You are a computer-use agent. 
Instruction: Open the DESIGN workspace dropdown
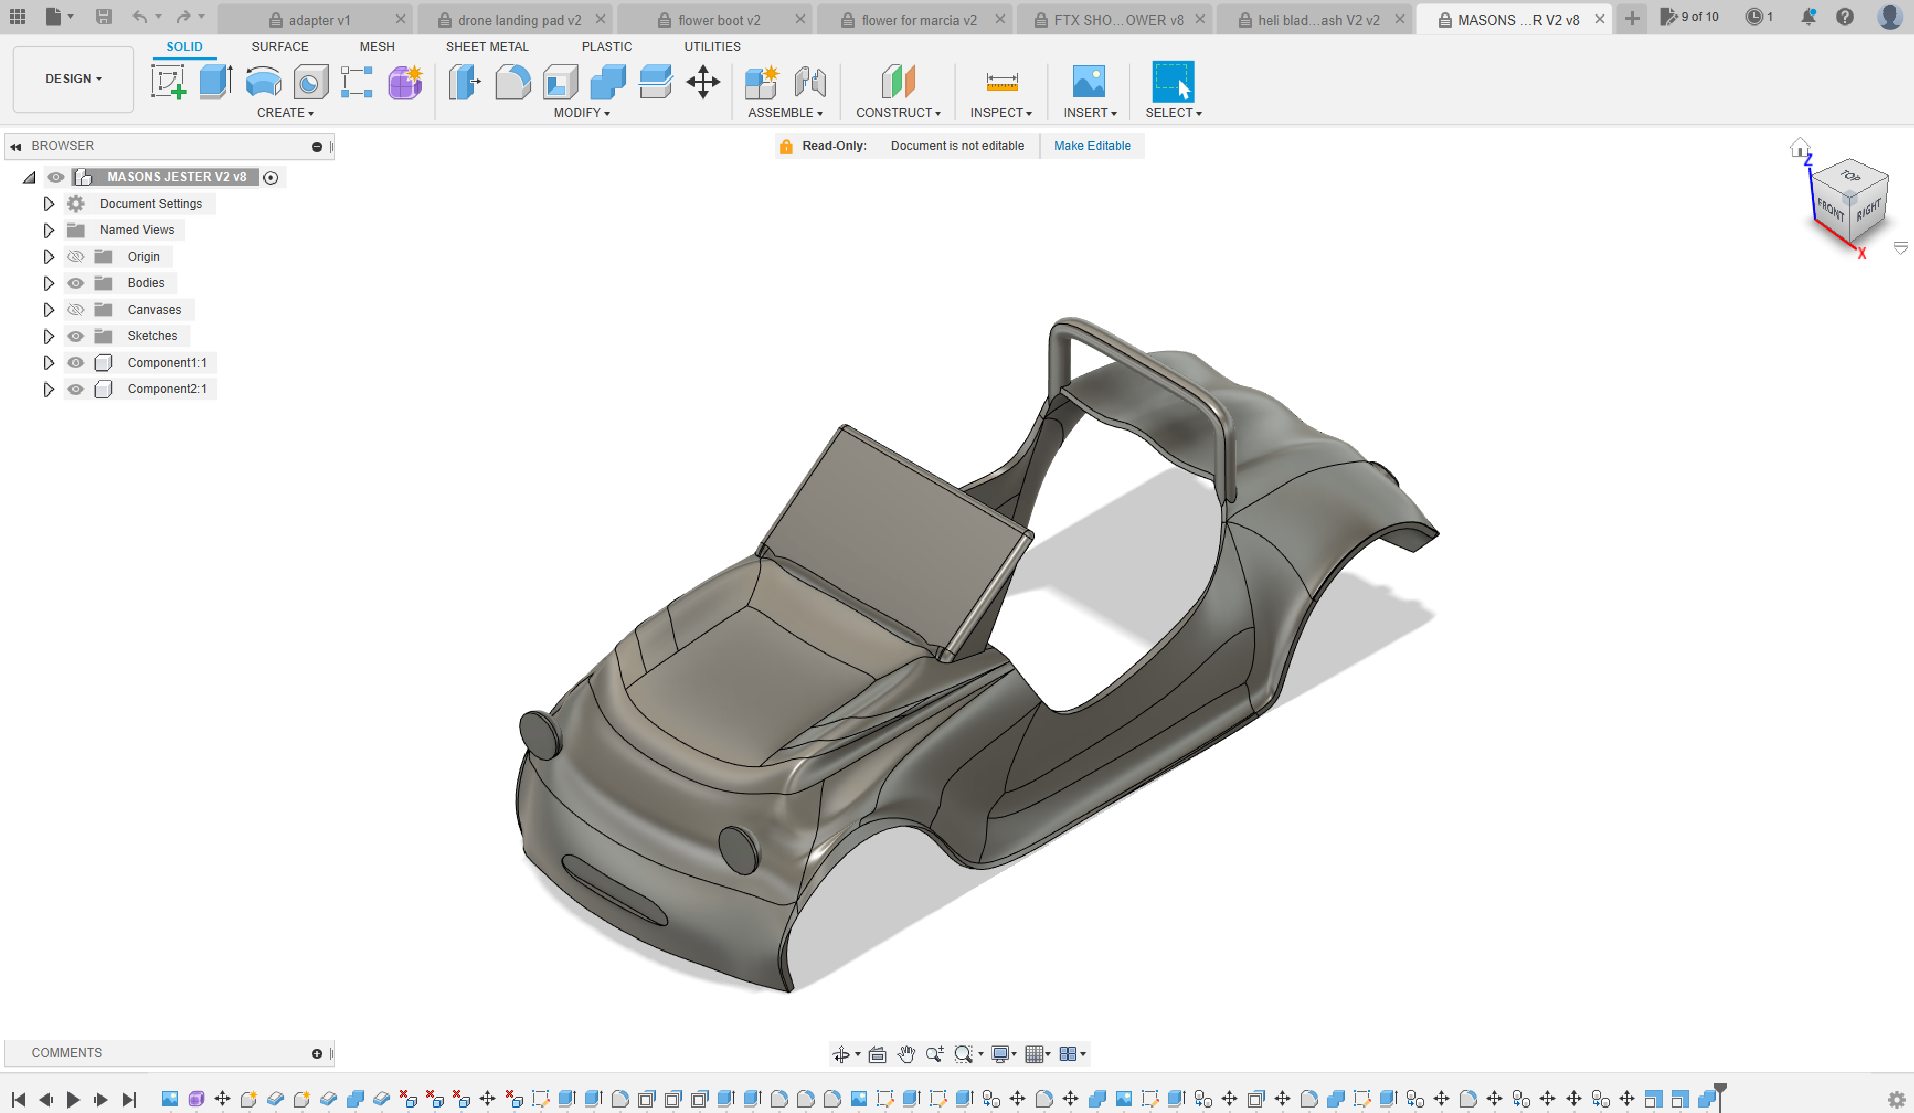click(73, 79)
